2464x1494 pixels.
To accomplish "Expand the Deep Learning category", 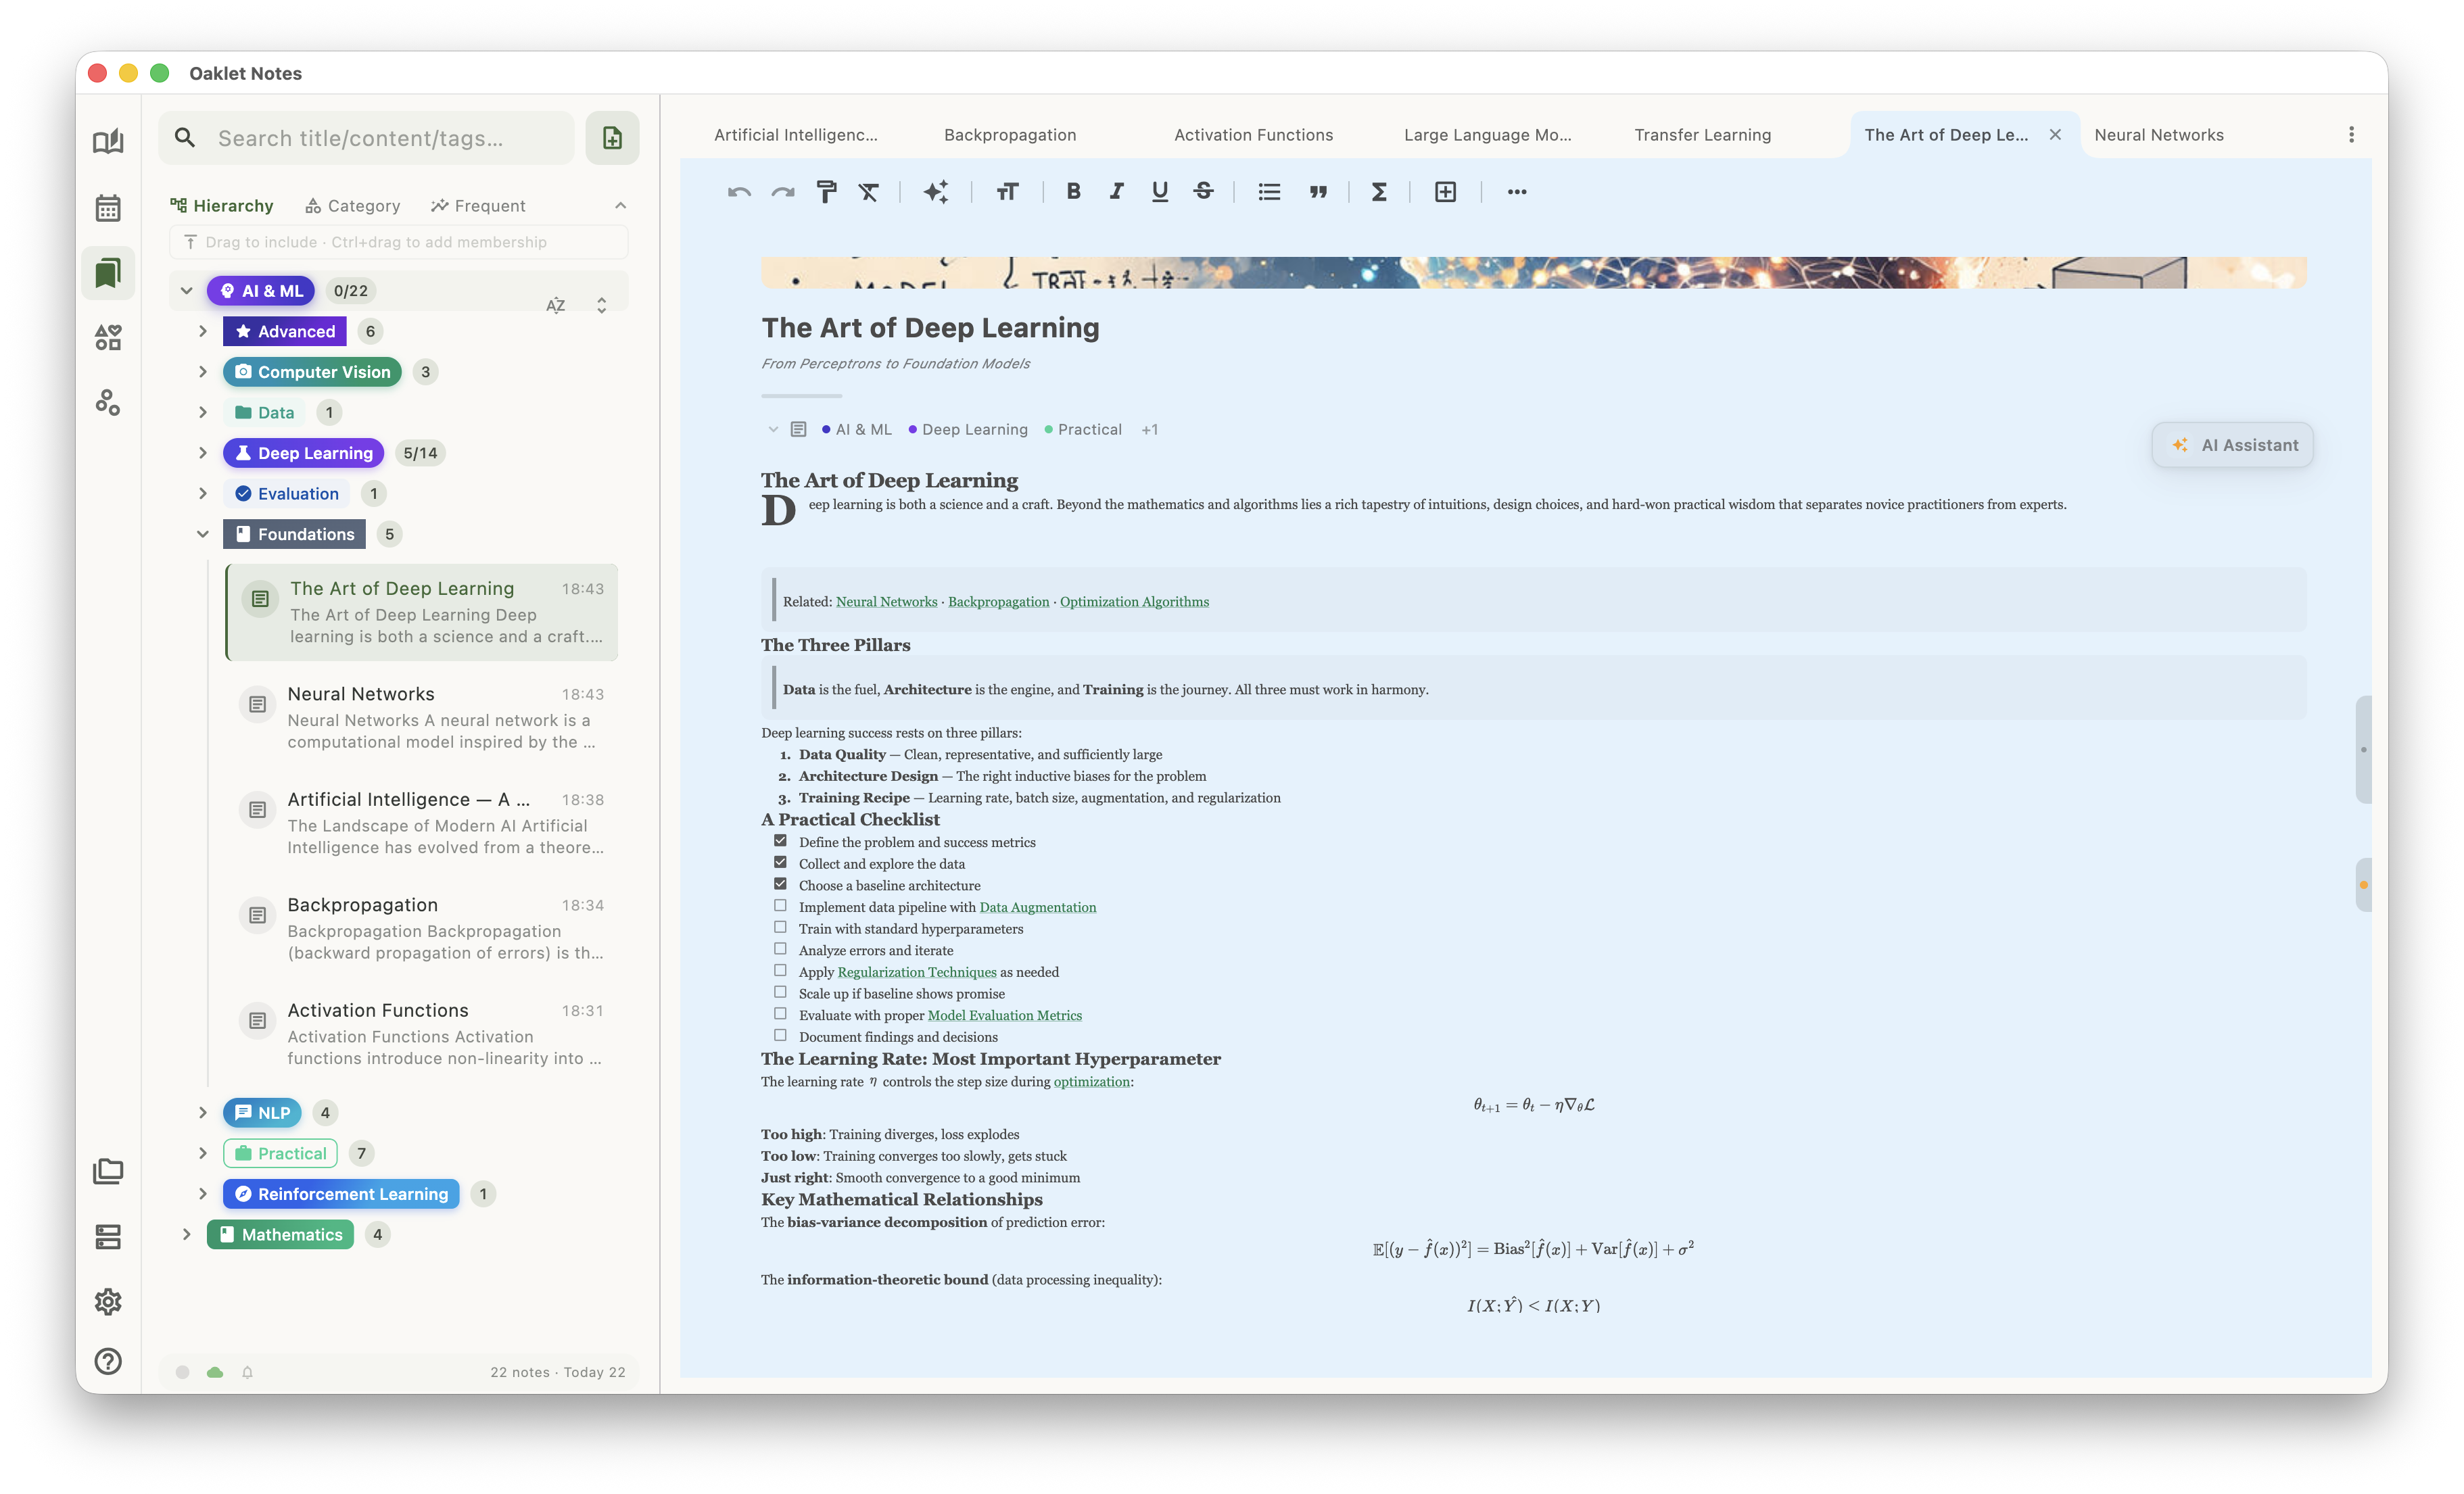I will click(x=203, y=453).
